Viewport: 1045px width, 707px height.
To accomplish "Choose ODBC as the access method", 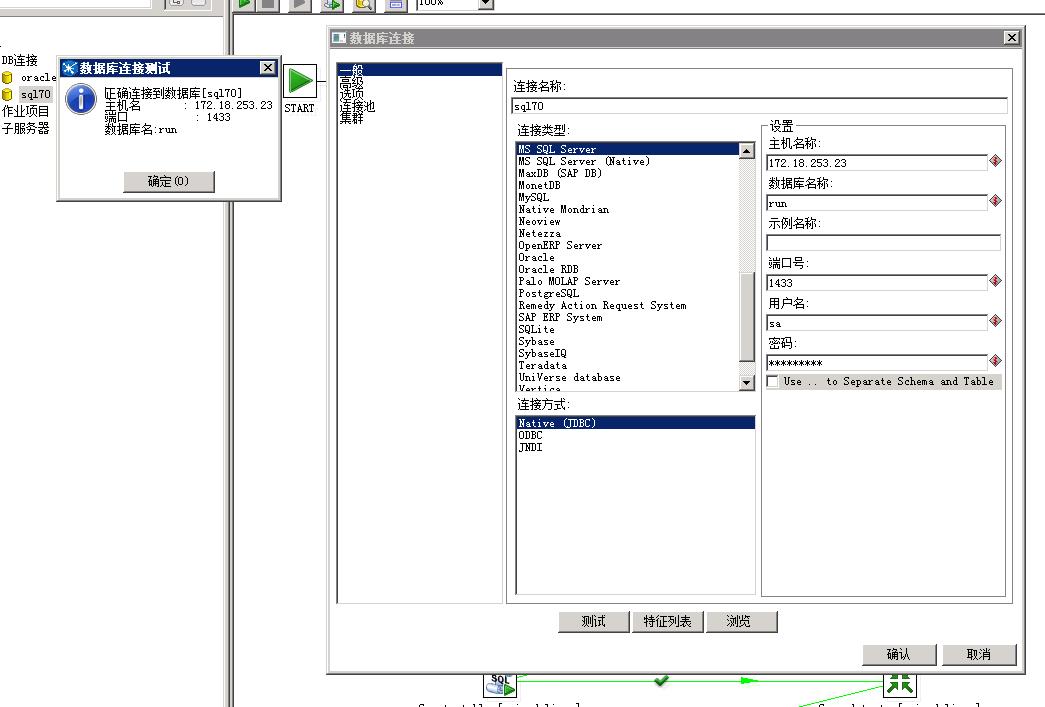I will click(530, 435).
